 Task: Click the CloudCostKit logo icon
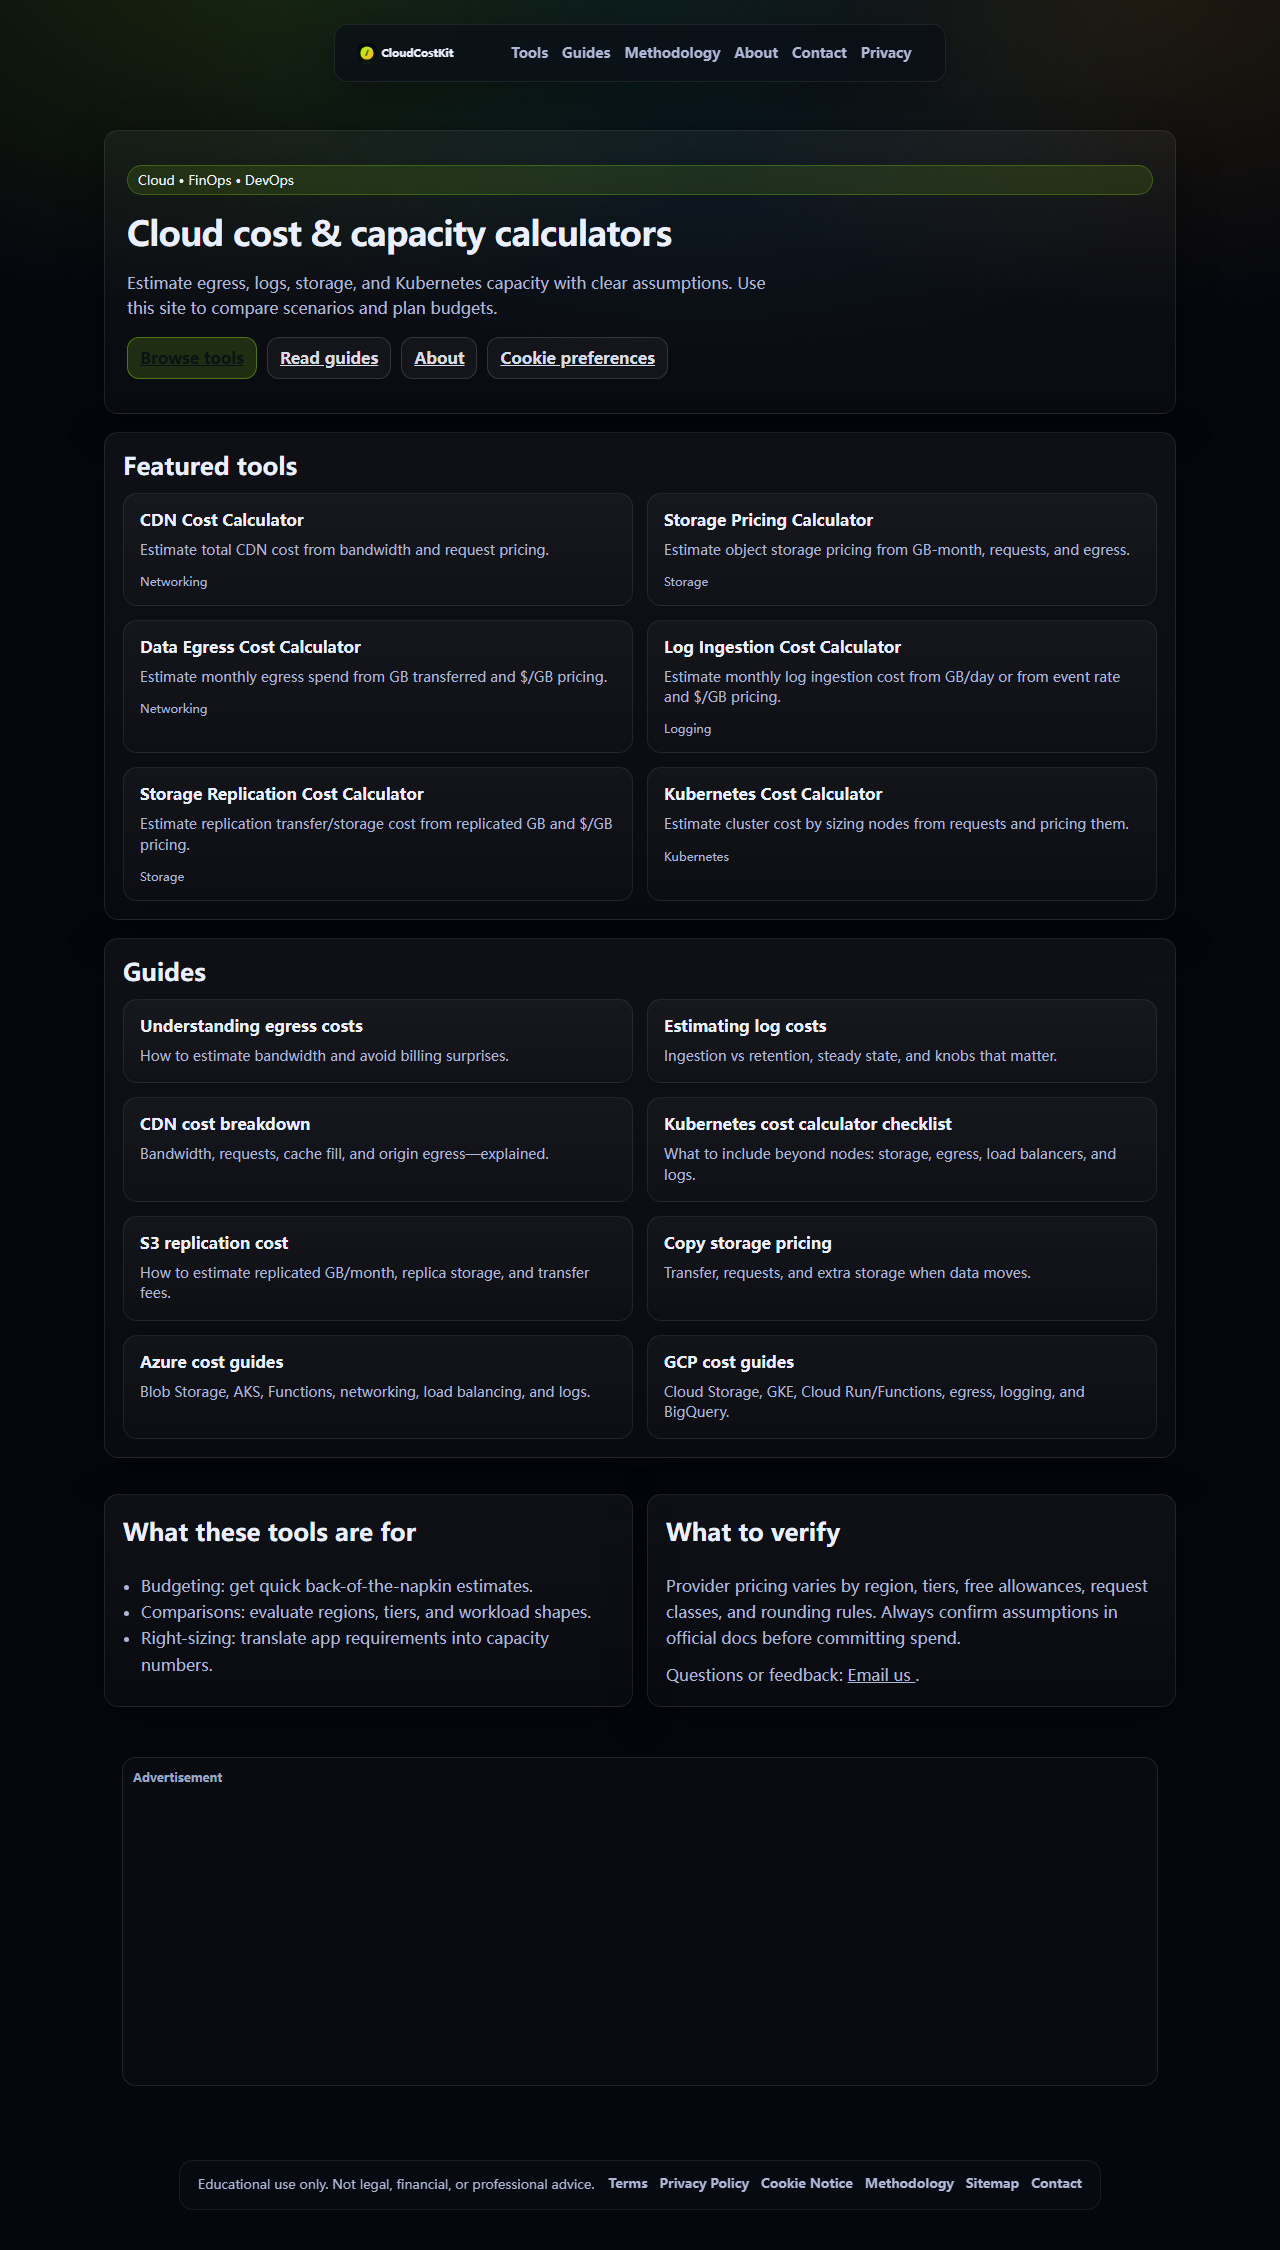coord(367,52)
